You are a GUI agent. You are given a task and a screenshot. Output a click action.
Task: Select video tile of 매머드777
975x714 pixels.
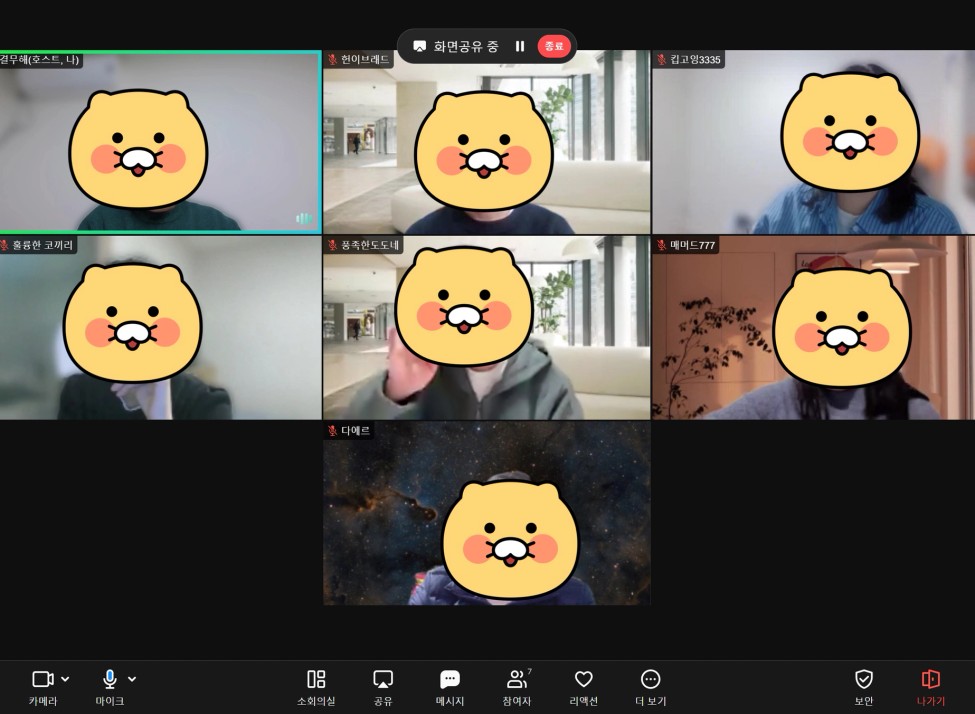pyautogui.click(x=813, y=328)
